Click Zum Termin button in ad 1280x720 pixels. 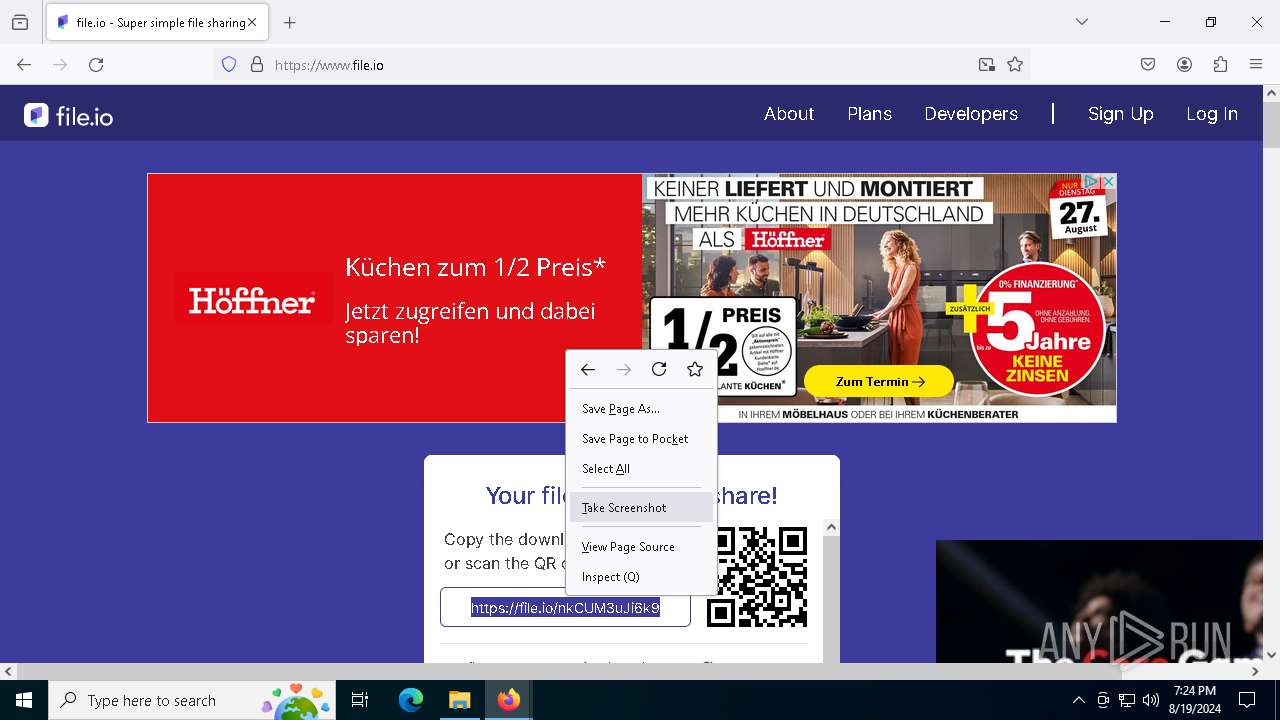pos(879,381)
